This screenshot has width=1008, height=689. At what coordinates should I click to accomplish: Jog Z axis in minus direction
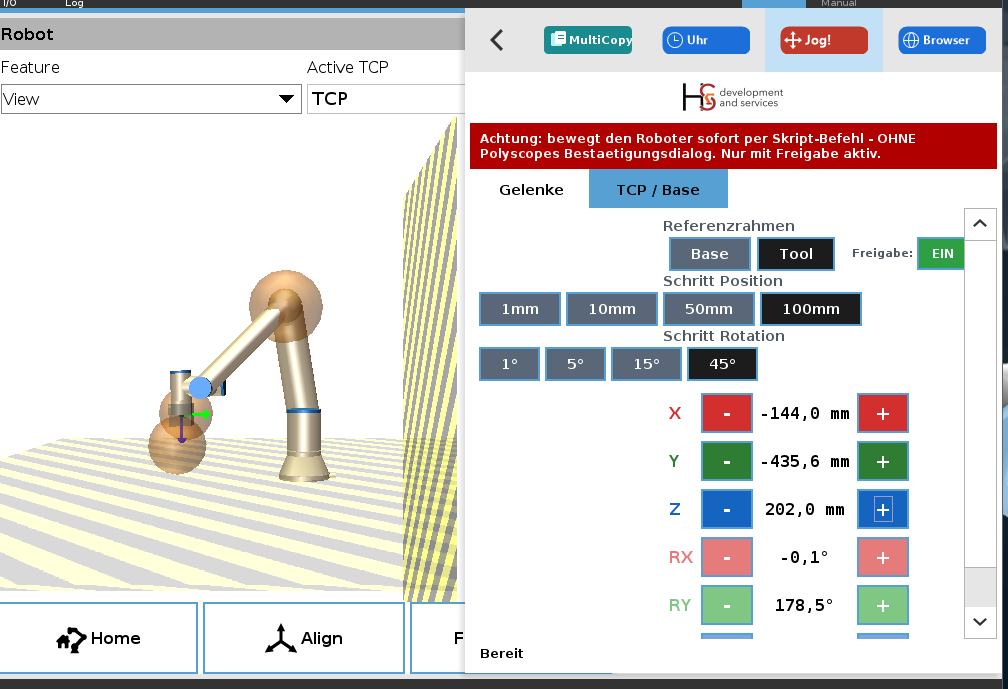[726, 510]
